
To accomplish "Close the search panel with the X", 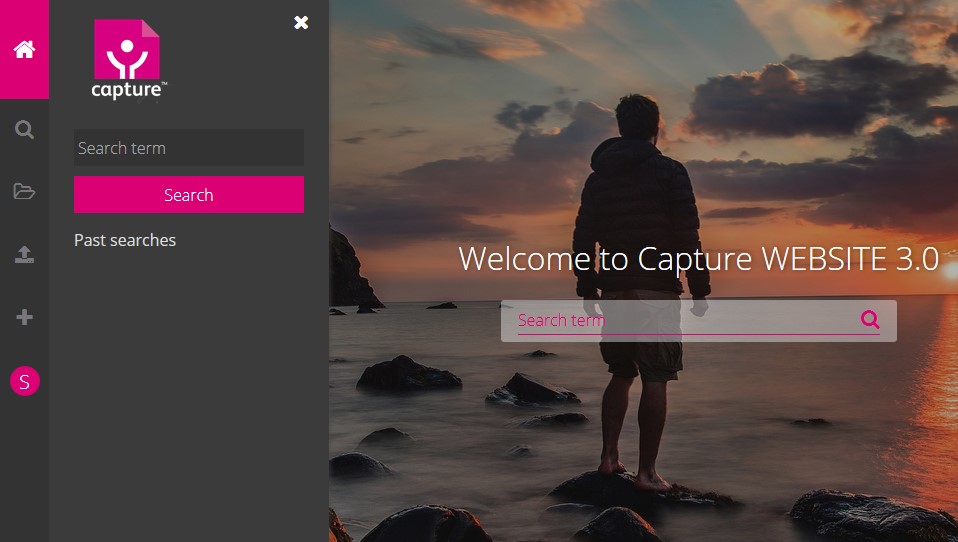I will [x=301, y=22].
